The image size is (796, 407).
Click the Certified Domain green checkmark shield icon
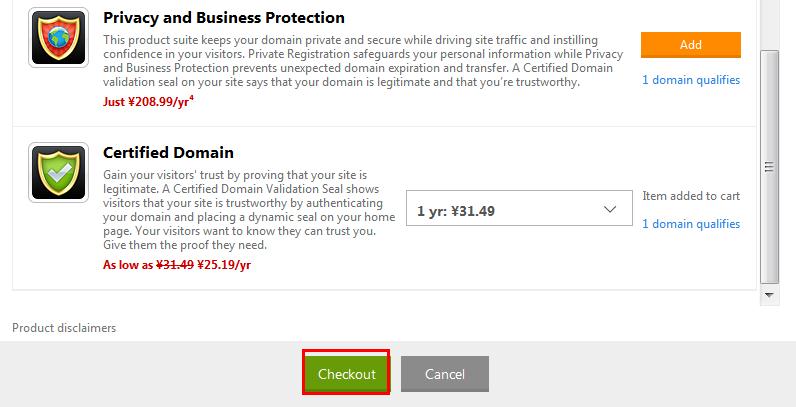click(58, 173)
